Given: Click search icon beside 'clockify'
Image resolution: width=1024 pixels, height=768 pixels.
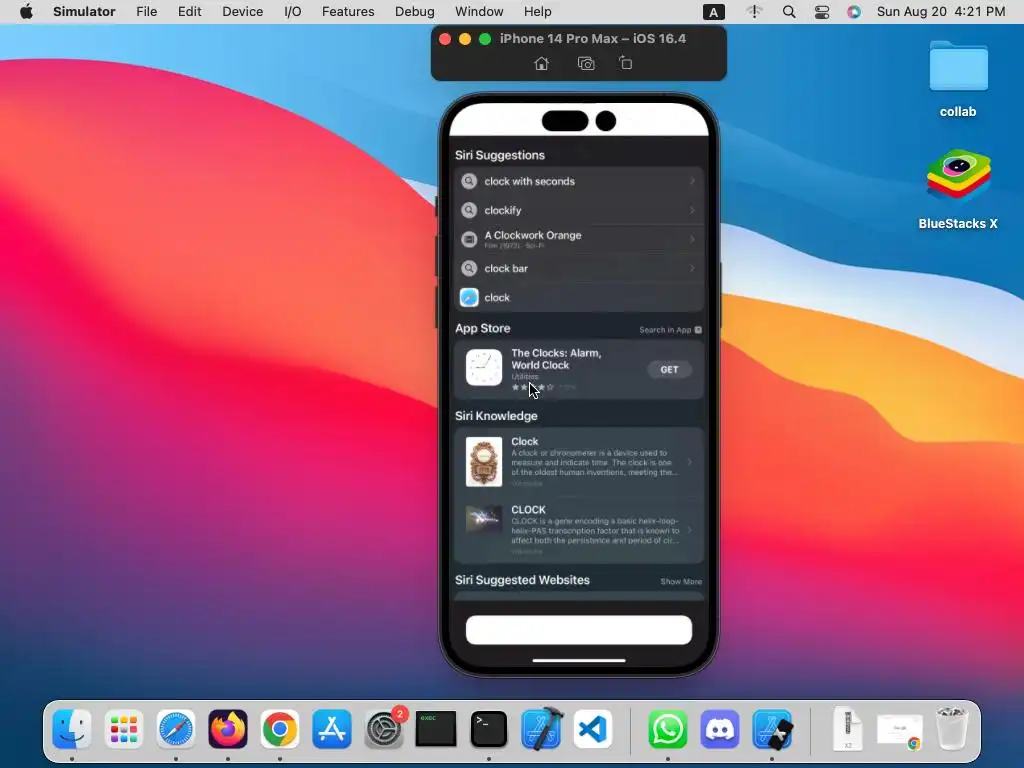Looking at the screenshot, I should click(469, 210).
